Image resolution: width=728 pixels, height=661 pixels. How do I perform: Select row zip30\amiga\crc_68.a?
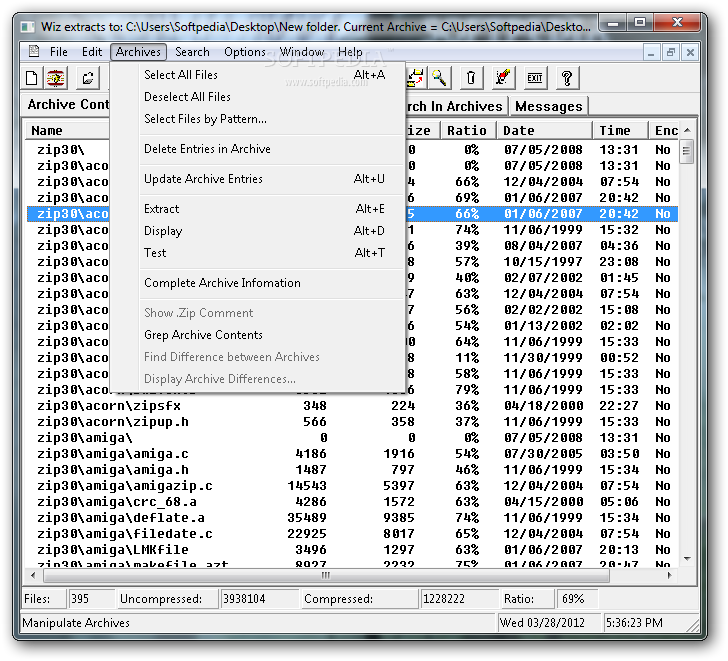[353, 502]
